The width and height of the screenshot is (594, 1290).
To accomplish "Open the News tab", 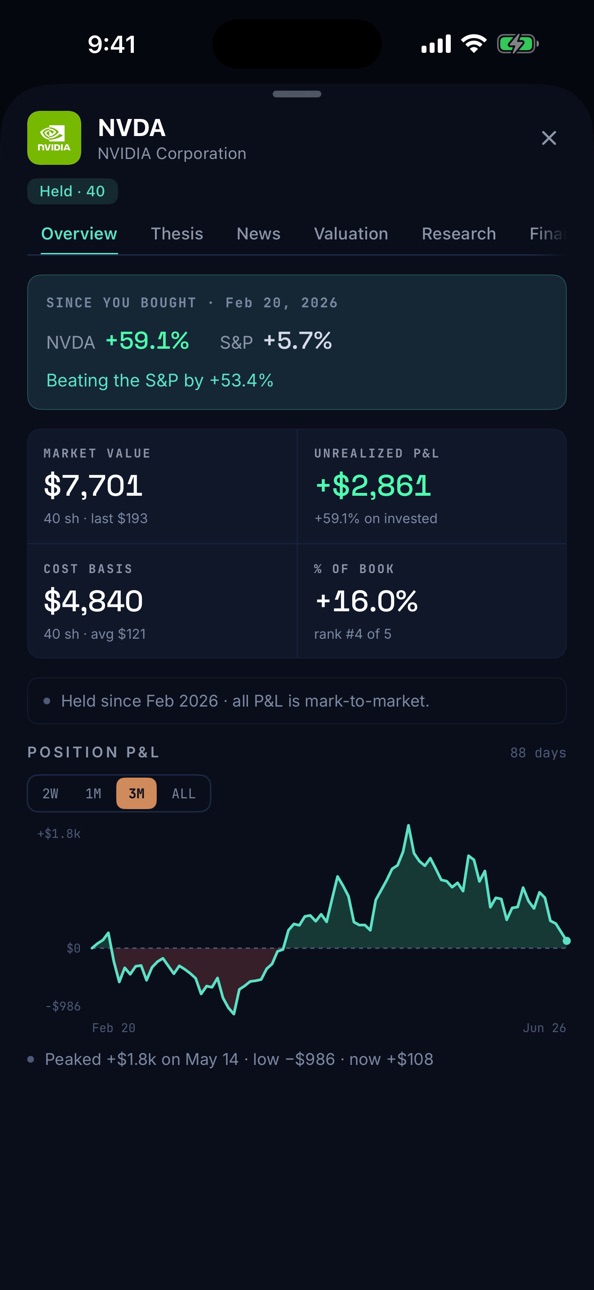I will [x=258, y=233].
